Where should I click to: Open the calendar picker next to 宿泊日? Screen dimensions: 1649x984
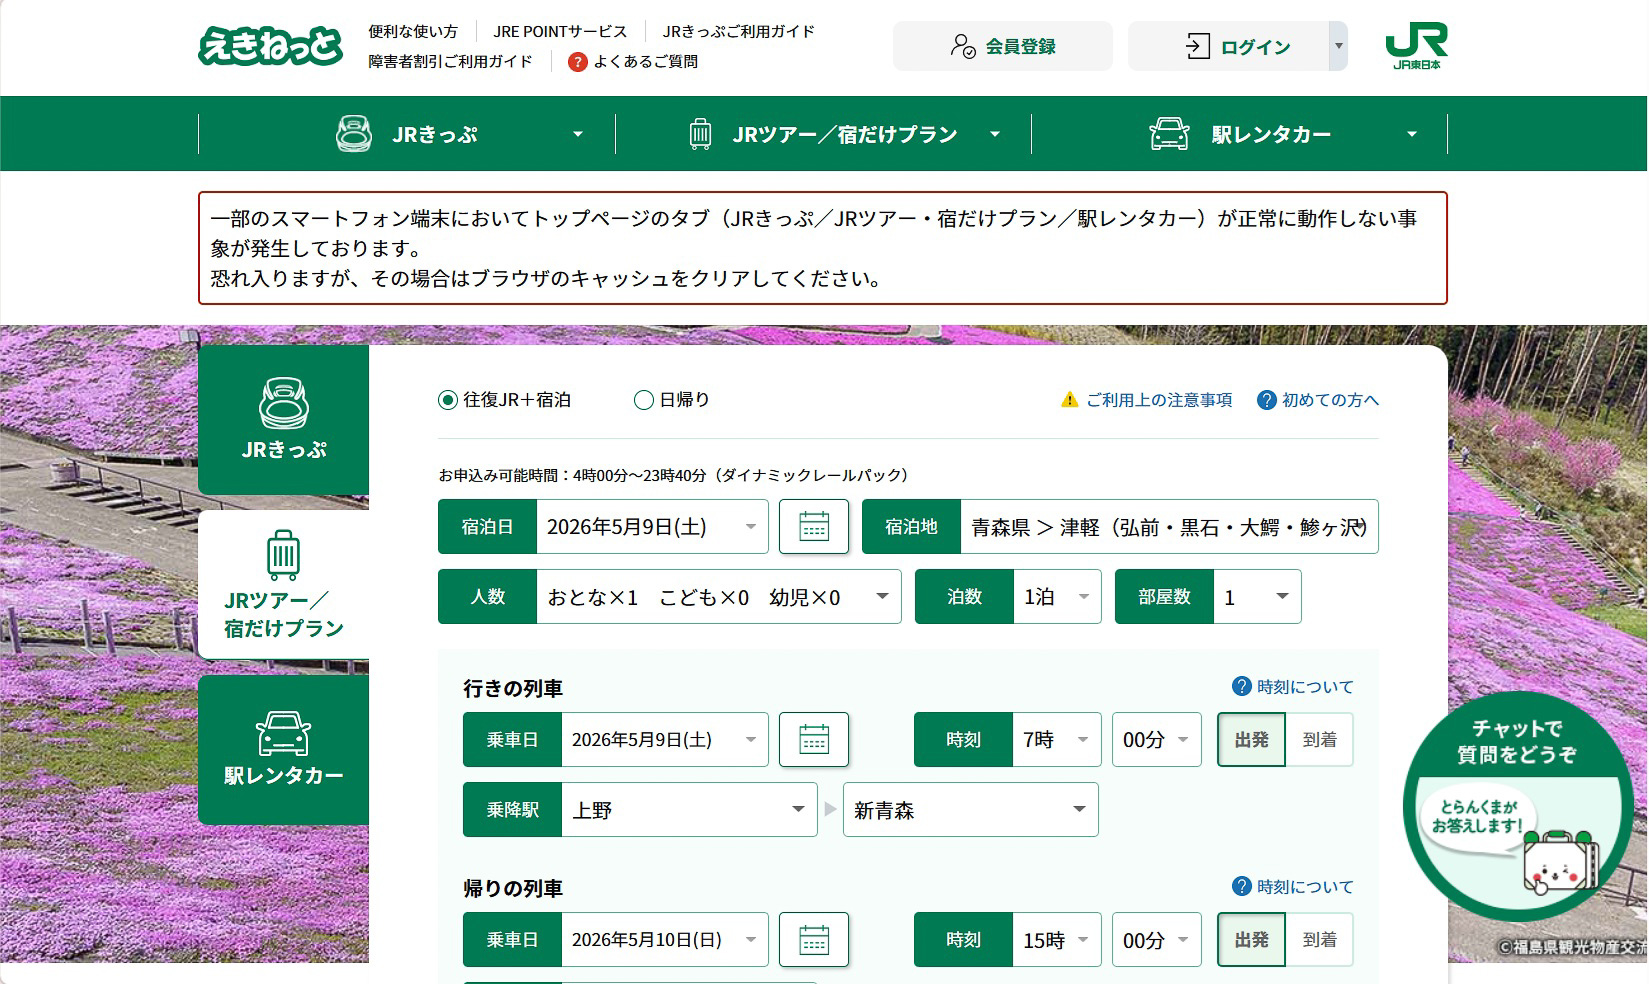click(x=814, y=527)
